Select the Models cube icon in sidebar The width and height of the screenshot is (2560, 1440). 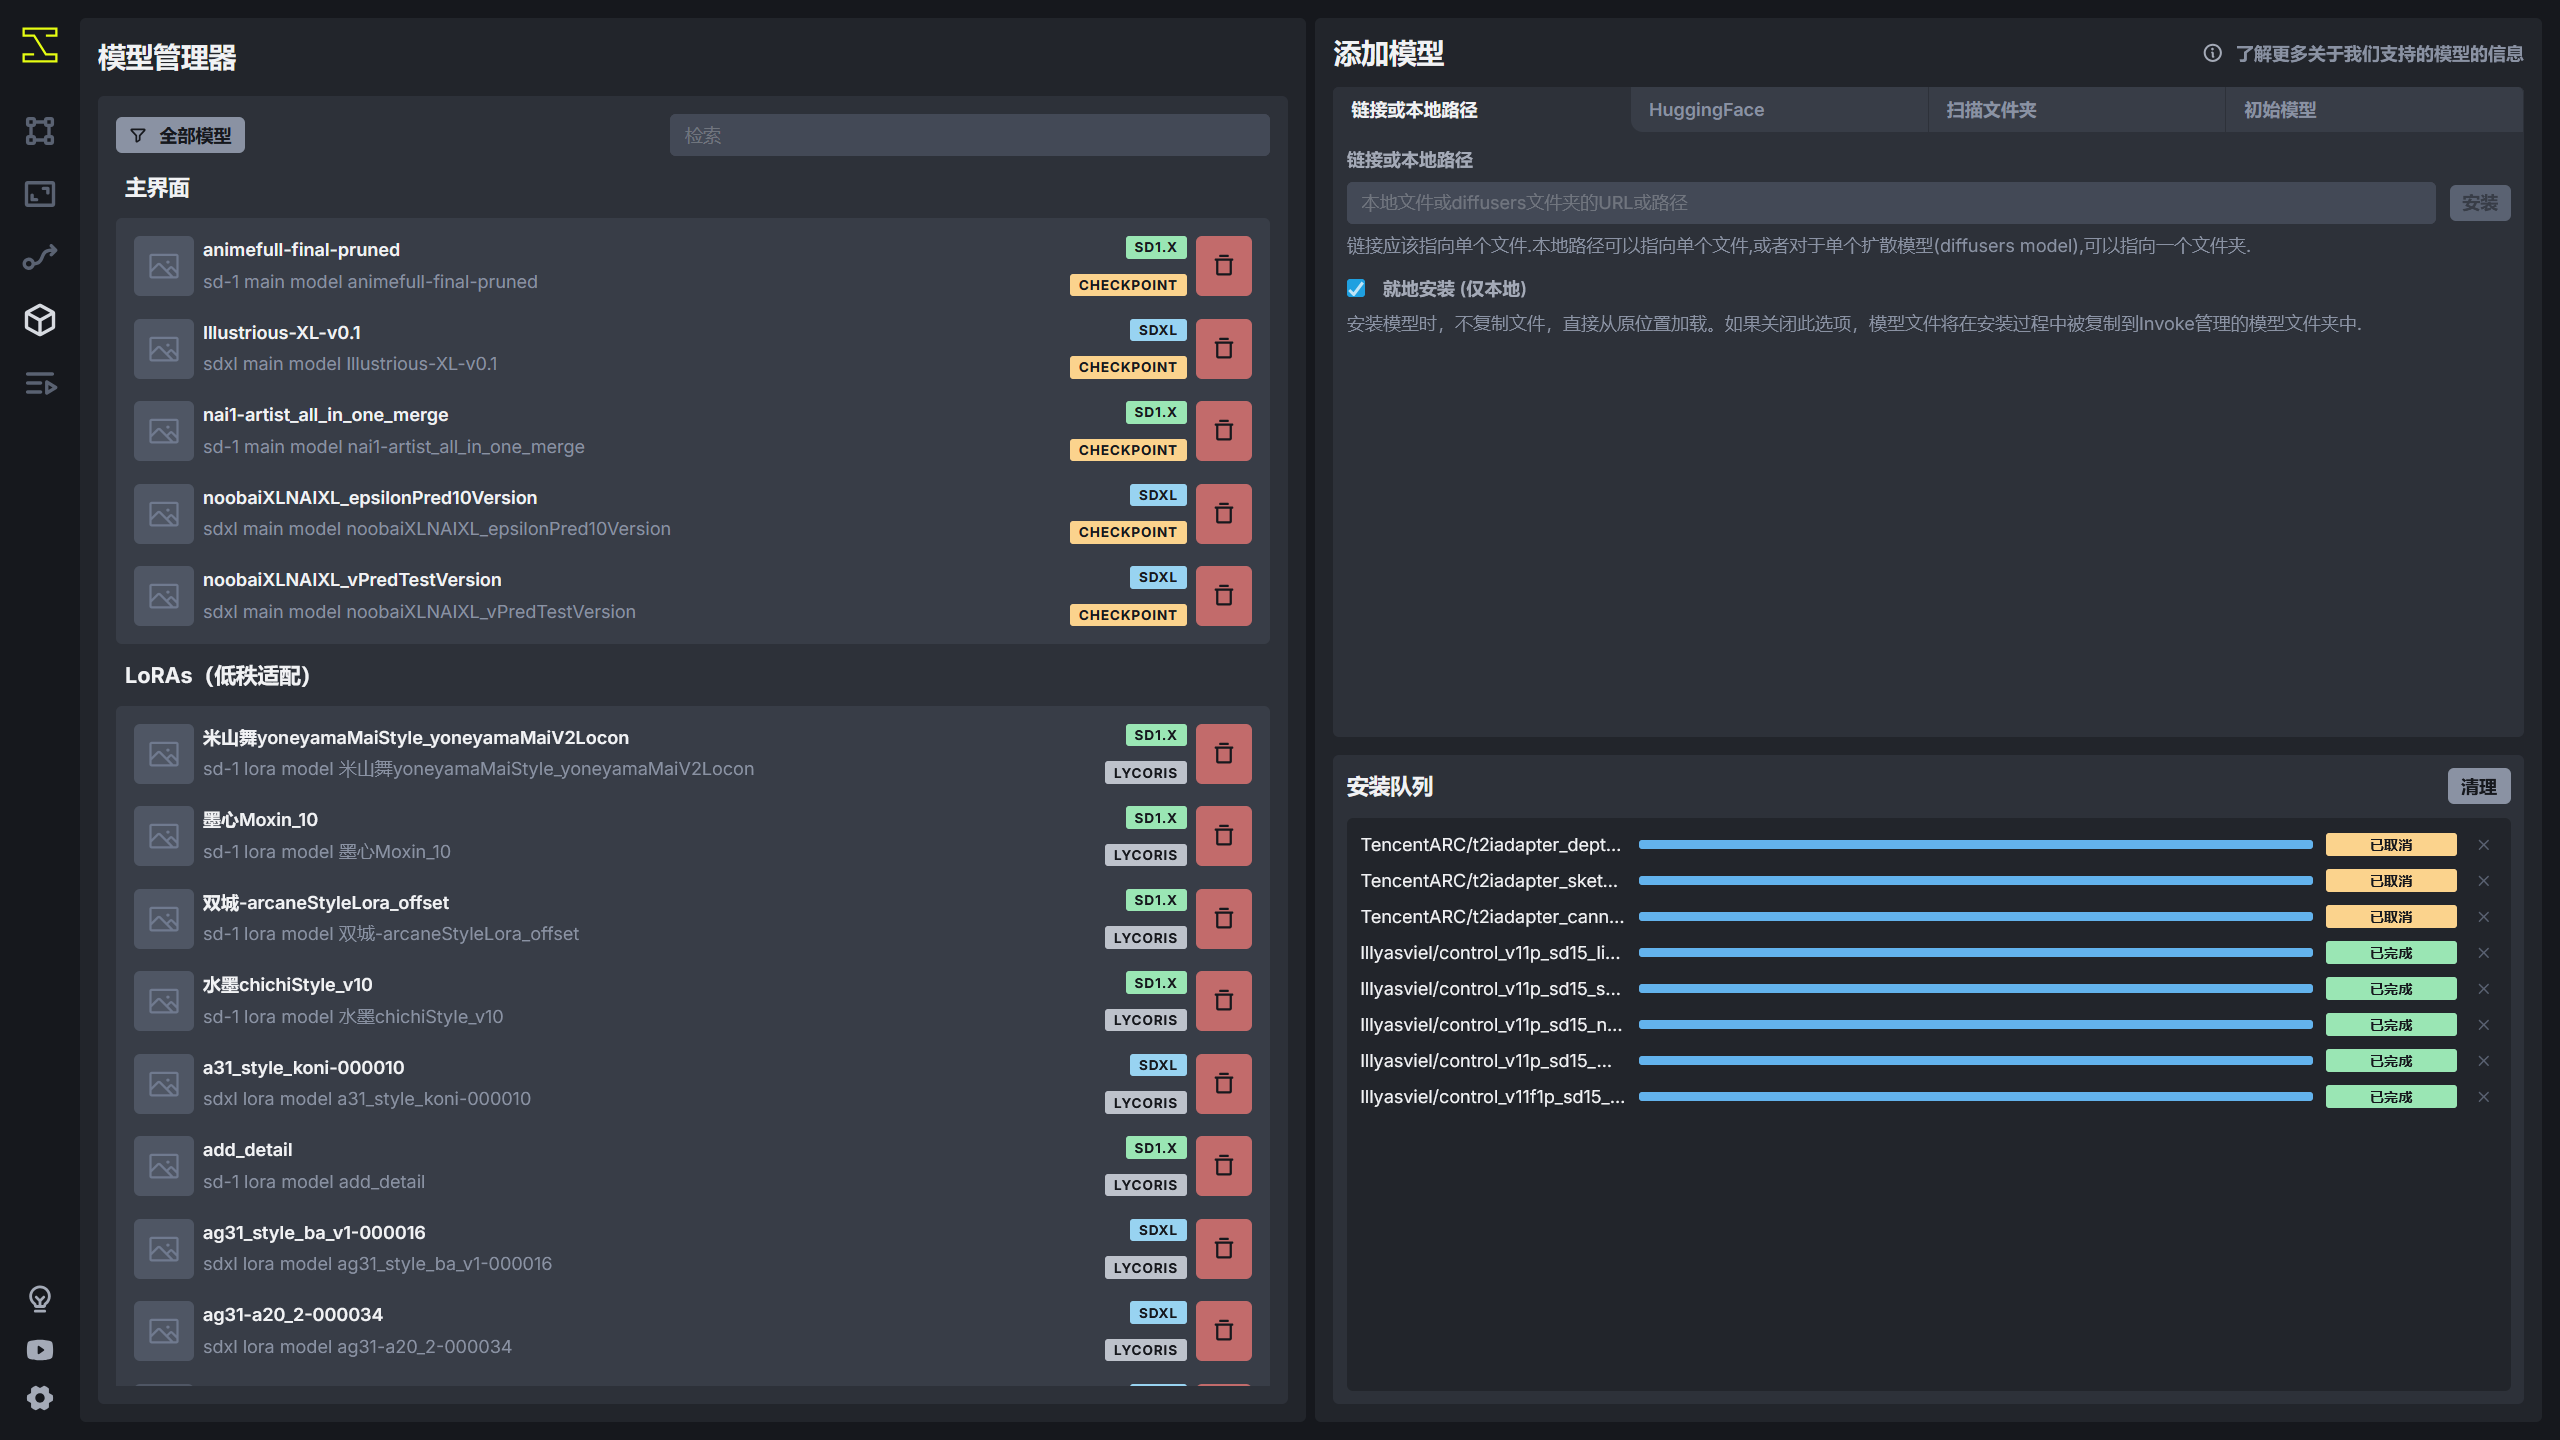coord(39,320)
